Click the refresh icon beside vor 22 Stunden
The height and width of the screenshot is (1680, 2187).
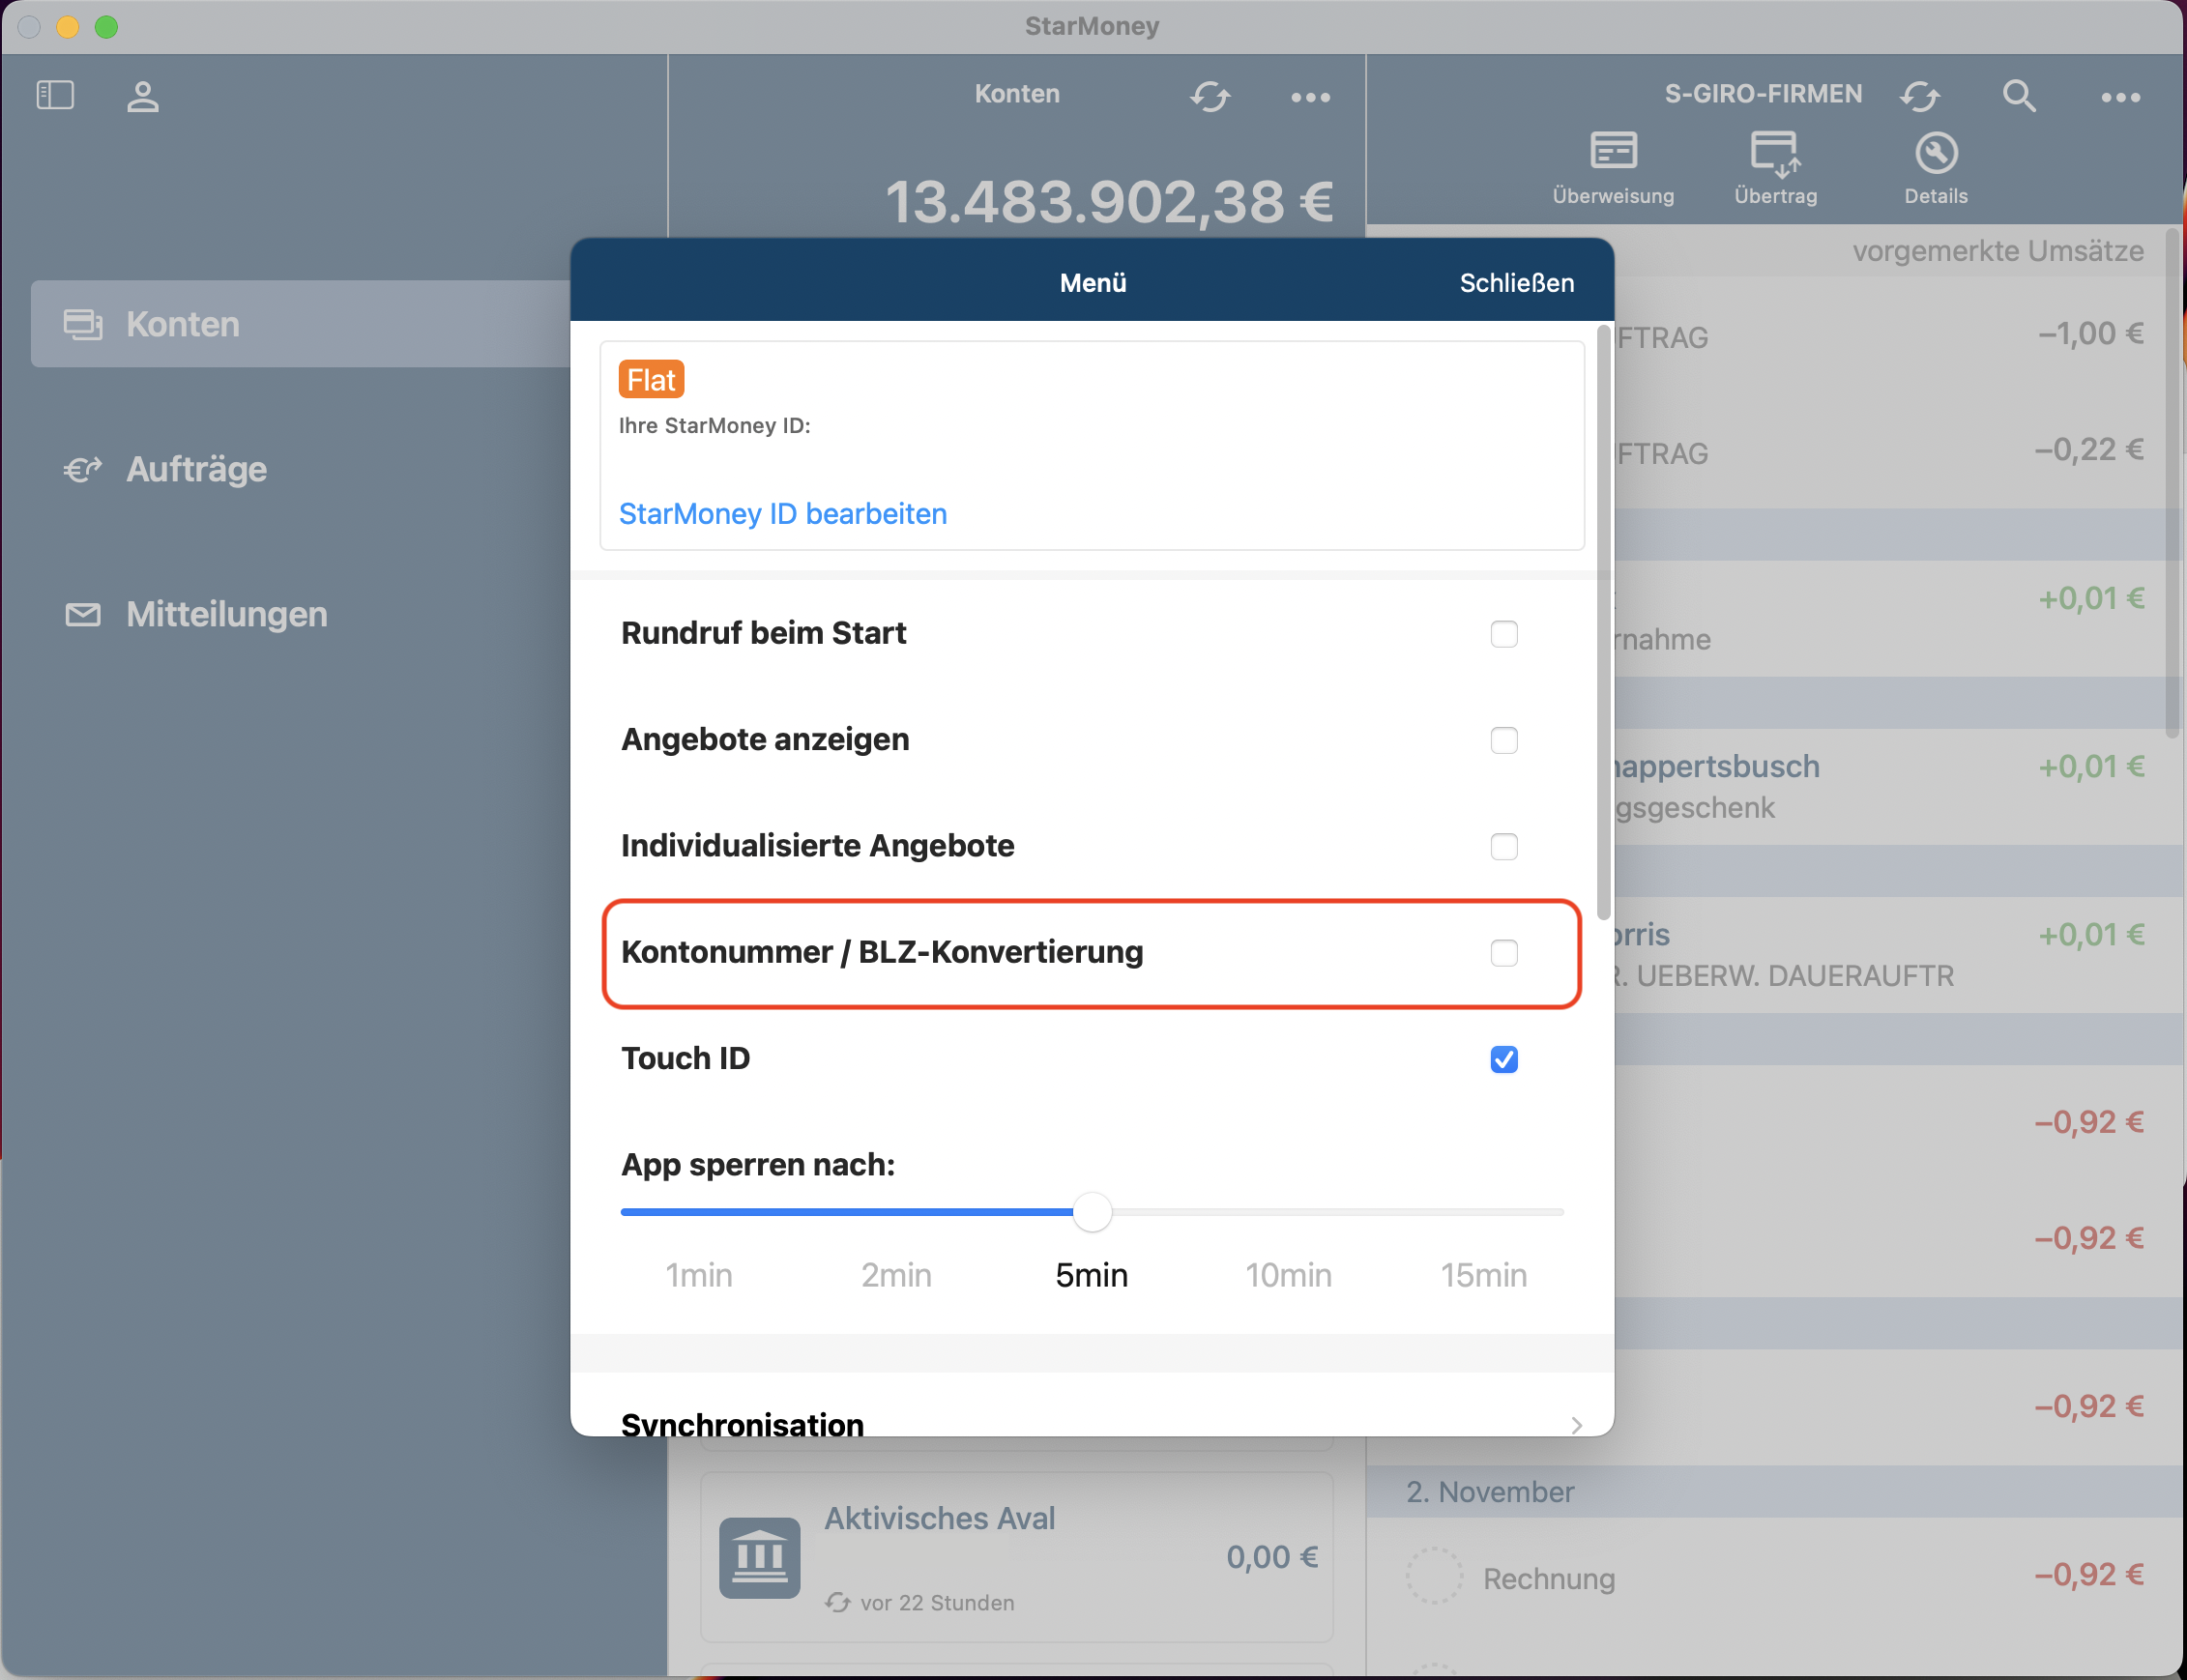click(837, 1602)
